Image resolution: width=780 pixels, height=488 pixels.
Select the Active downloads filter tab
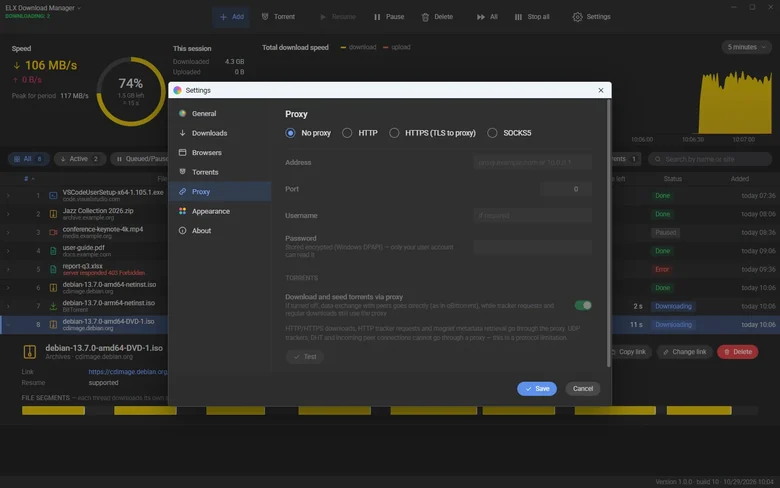(x=80, y=159)
